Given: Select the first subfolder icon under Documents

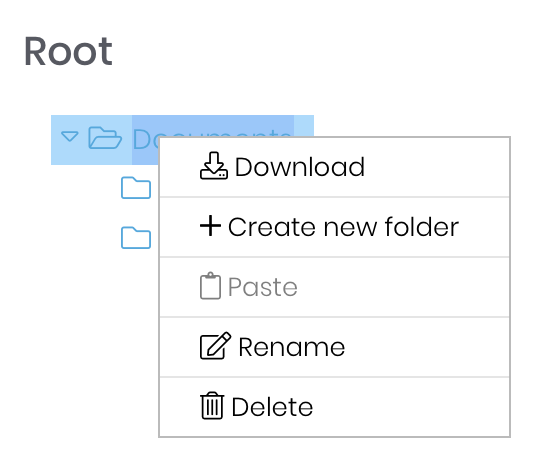Looking at the screenshot, I should click(x=136, y=188).
